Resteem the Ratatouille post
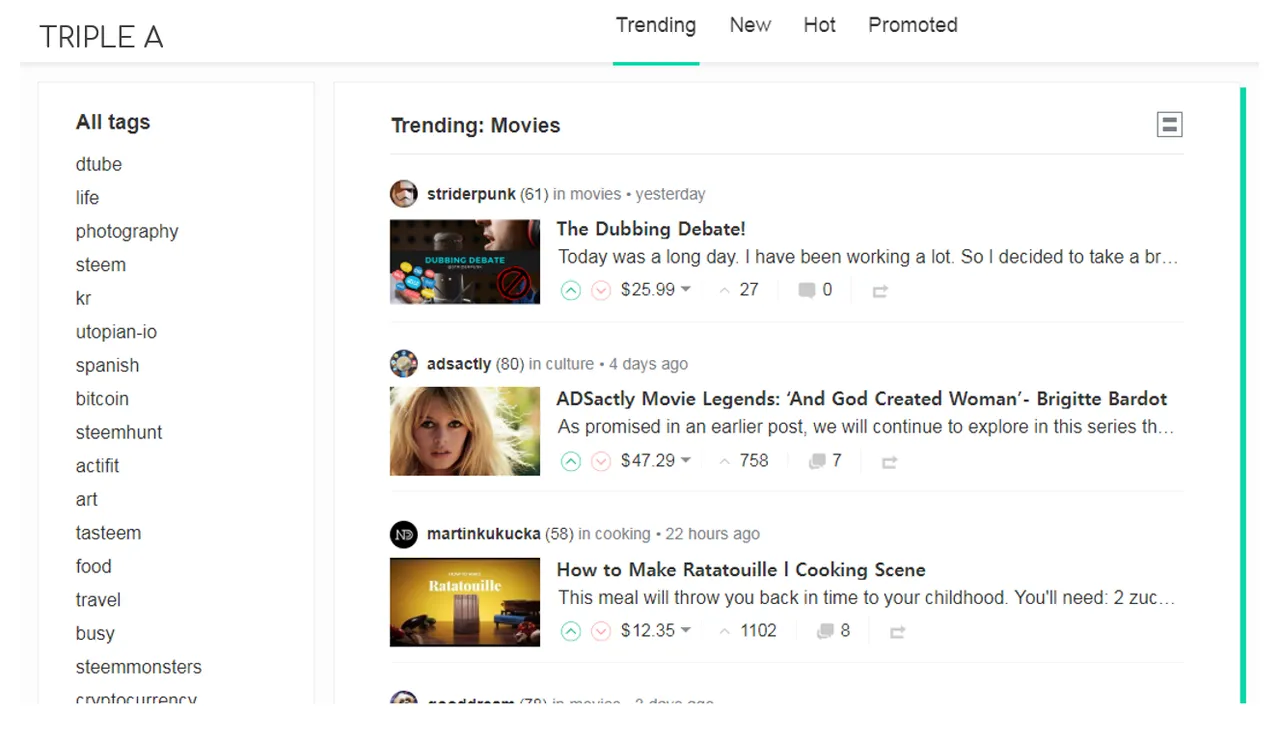Image resolution: width=1280 pixels, height=747 pixels. click(897, 631)
